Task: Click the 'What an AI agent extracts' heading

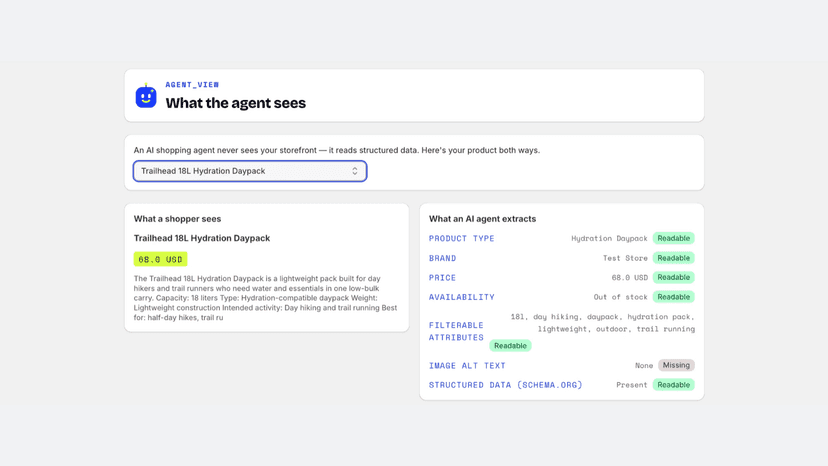Action: [x=482, y=219]
